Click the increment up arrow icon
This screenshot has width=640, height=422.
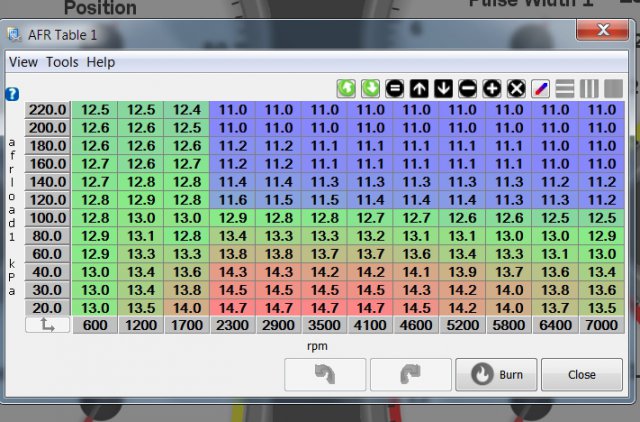419,88
